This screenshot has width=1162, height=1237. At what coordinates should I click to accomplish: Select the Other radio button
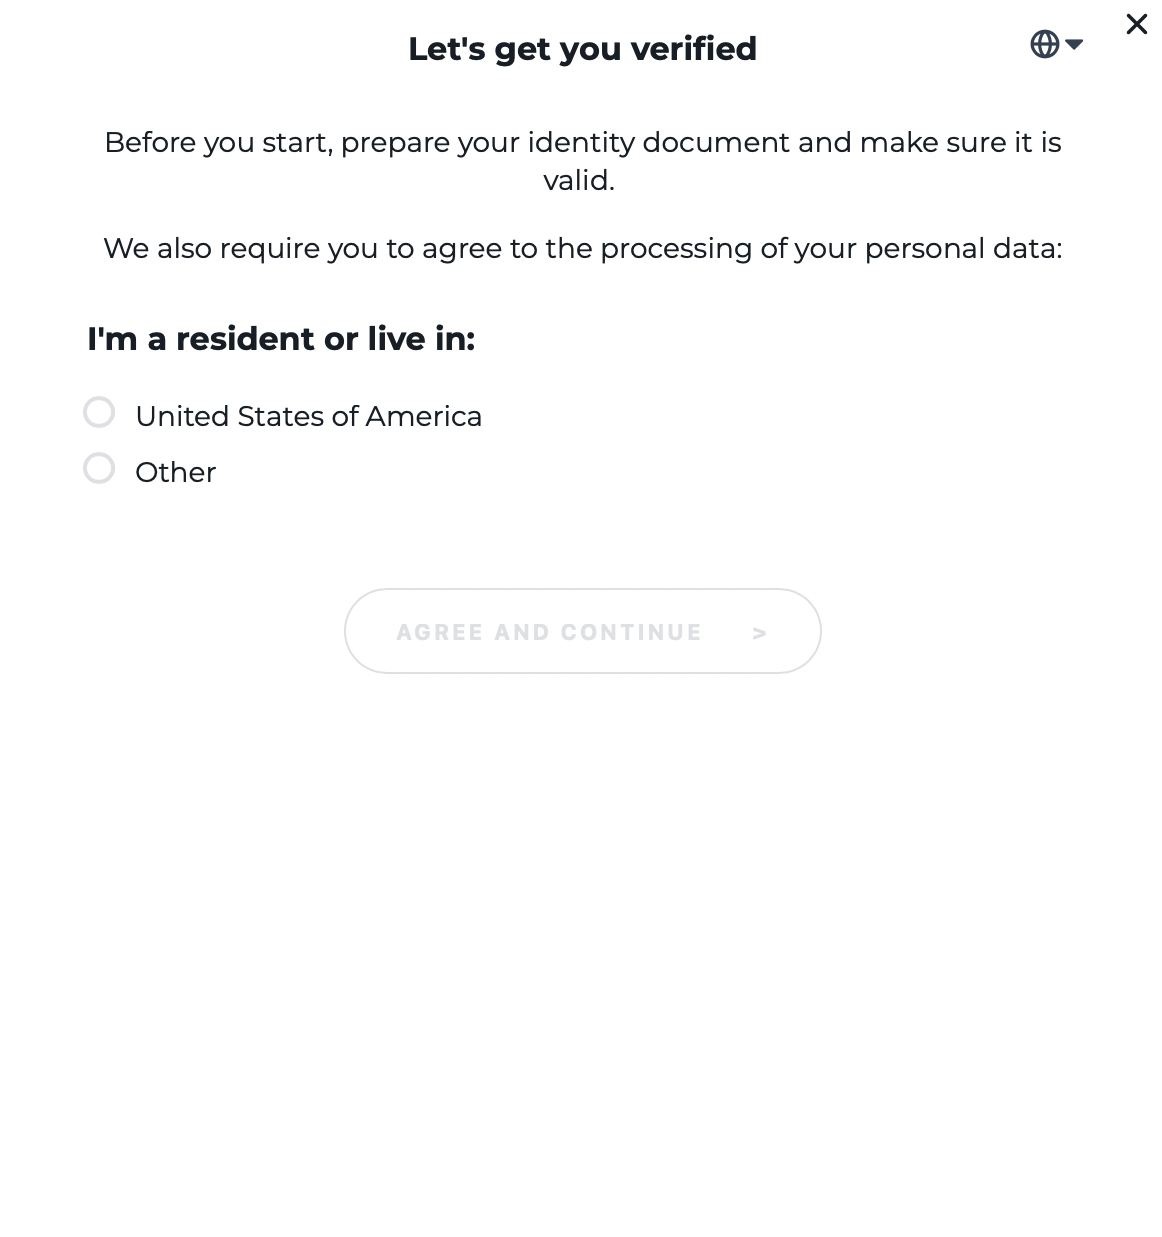click(99, 468)
